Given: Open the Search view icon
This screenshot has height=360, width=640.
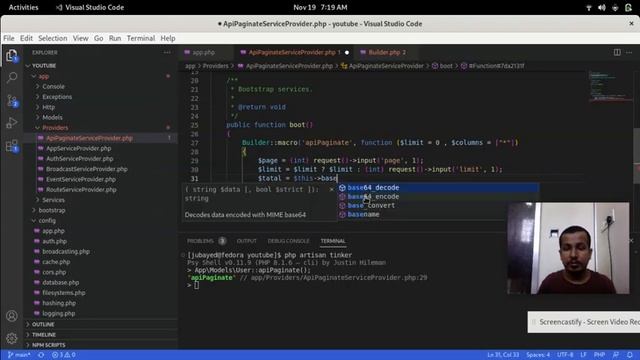Looking at the screenshot, I should 12,78.
